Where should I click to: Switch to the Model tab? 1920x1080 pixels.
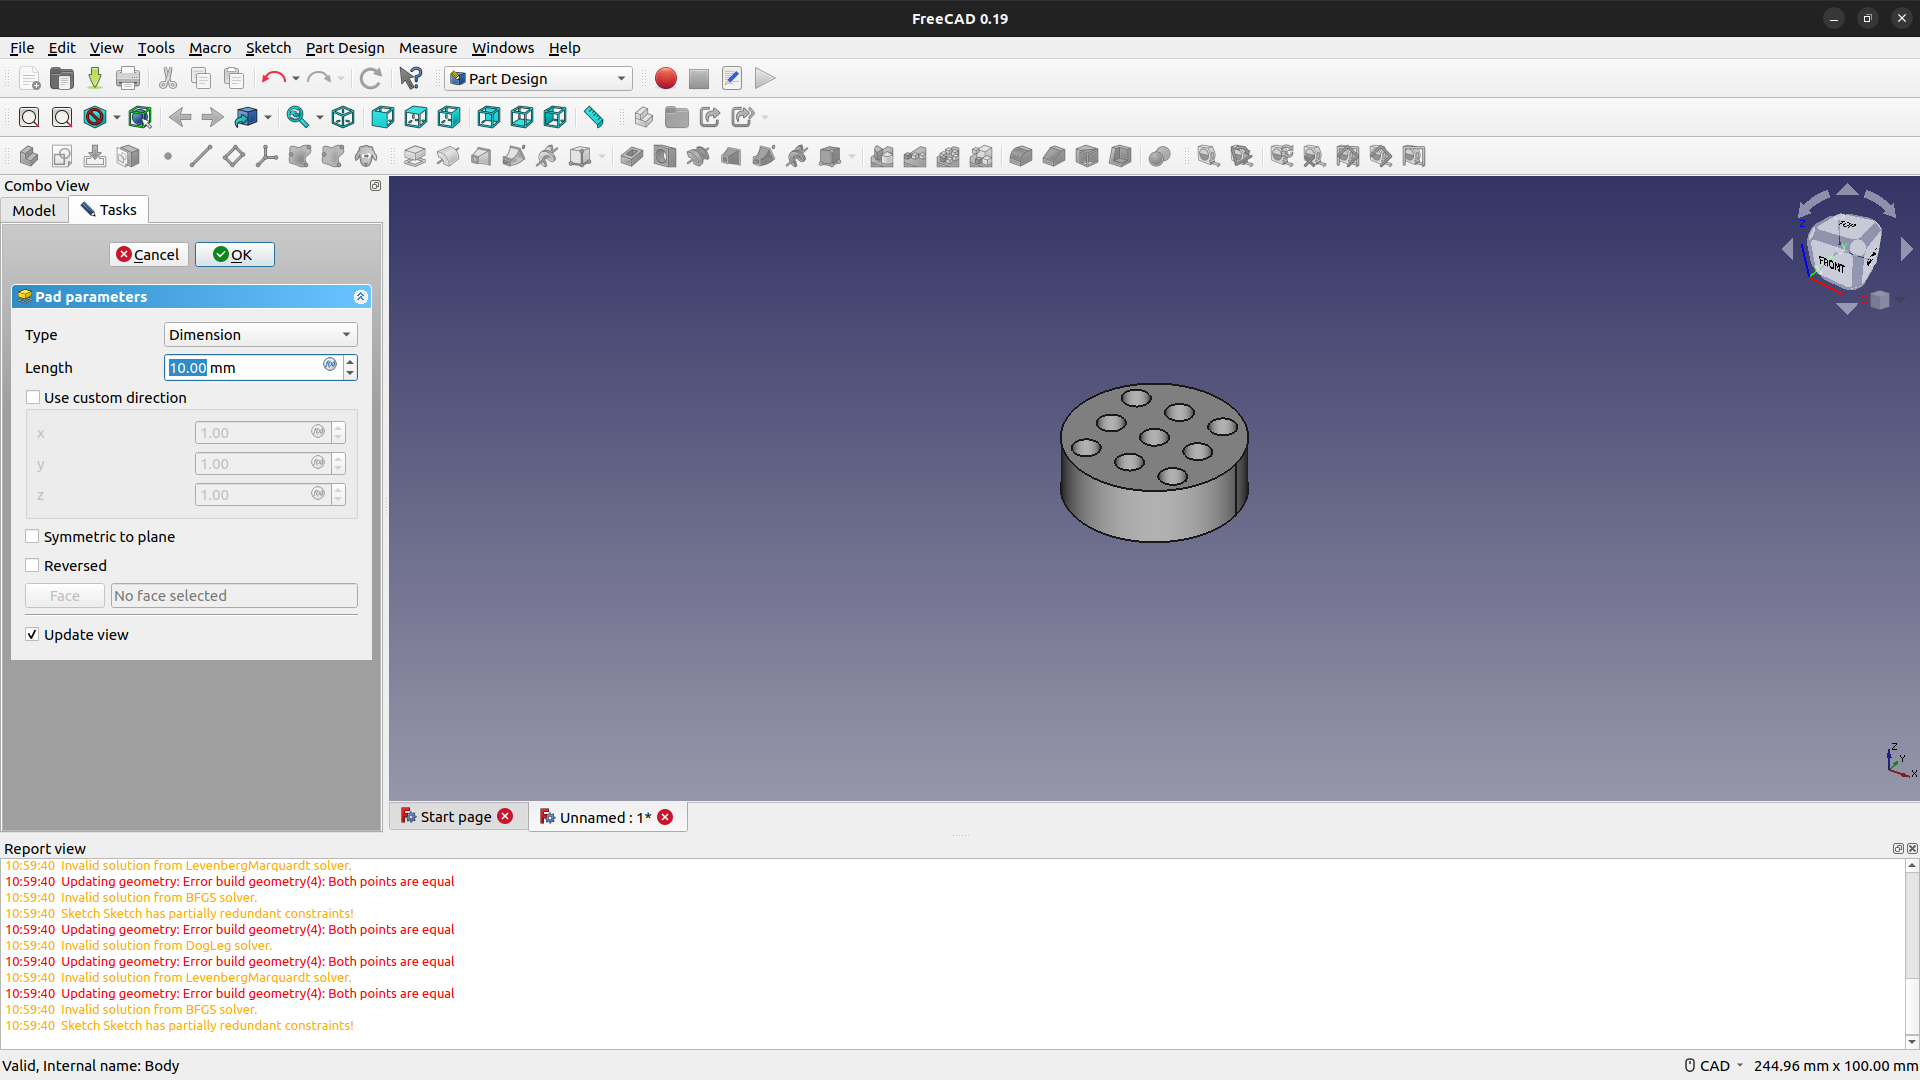pos(34,210)
